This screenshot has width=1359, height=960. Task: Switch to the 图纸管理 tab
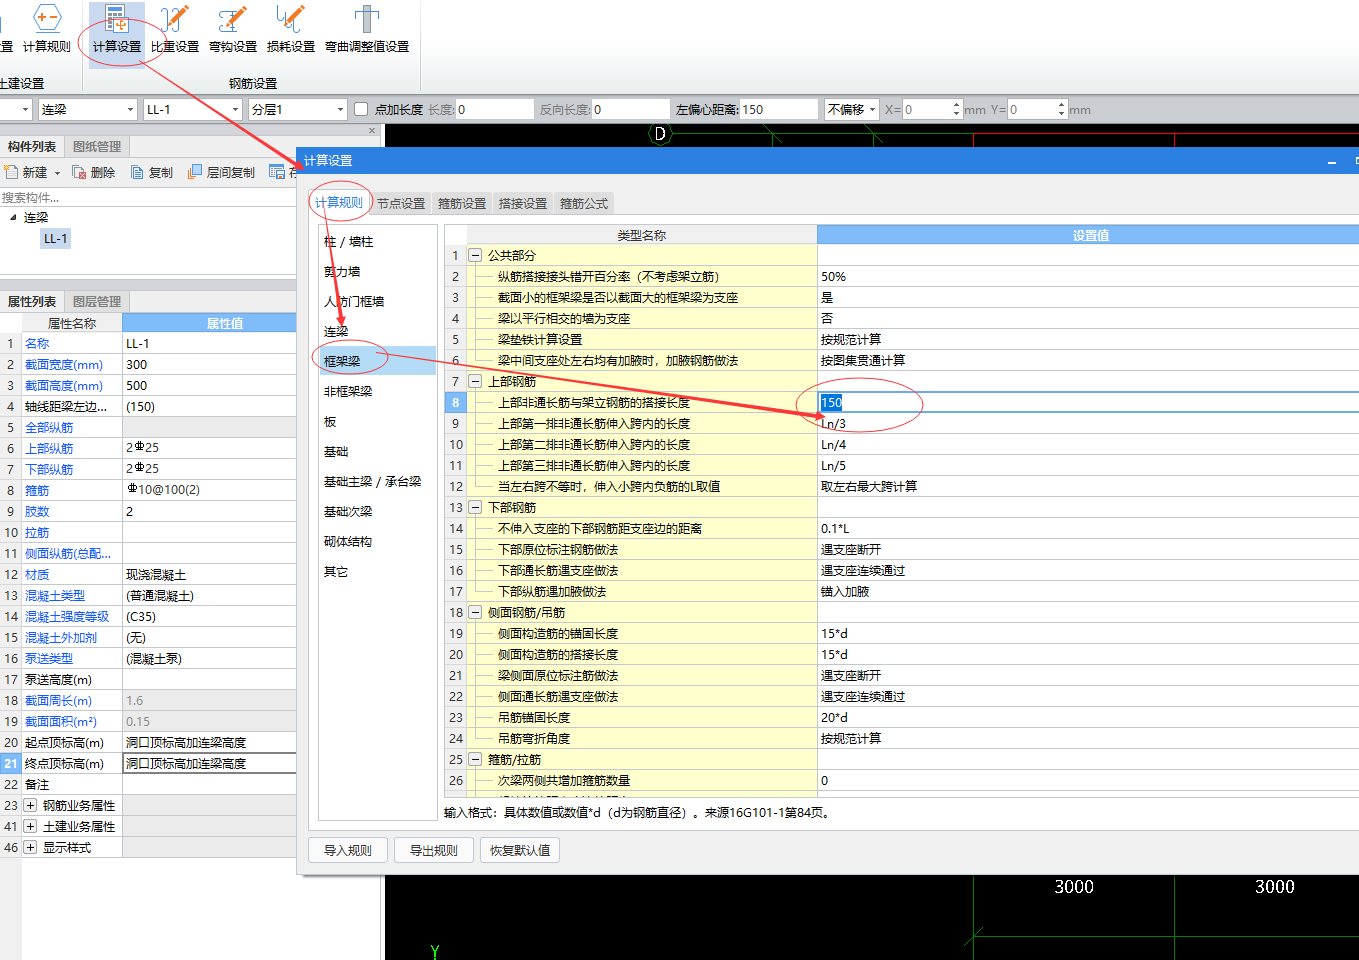pyautogui.click(x=97, y=146)
